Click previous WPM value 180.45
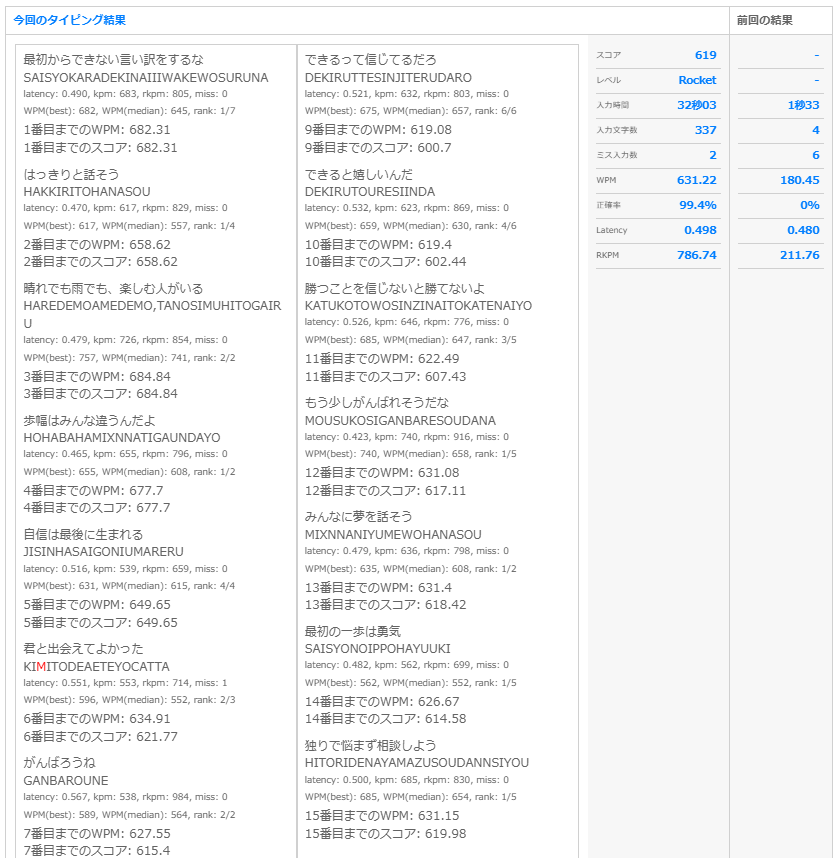The height and width of the screenshot is (858, 837). (799, 180)
